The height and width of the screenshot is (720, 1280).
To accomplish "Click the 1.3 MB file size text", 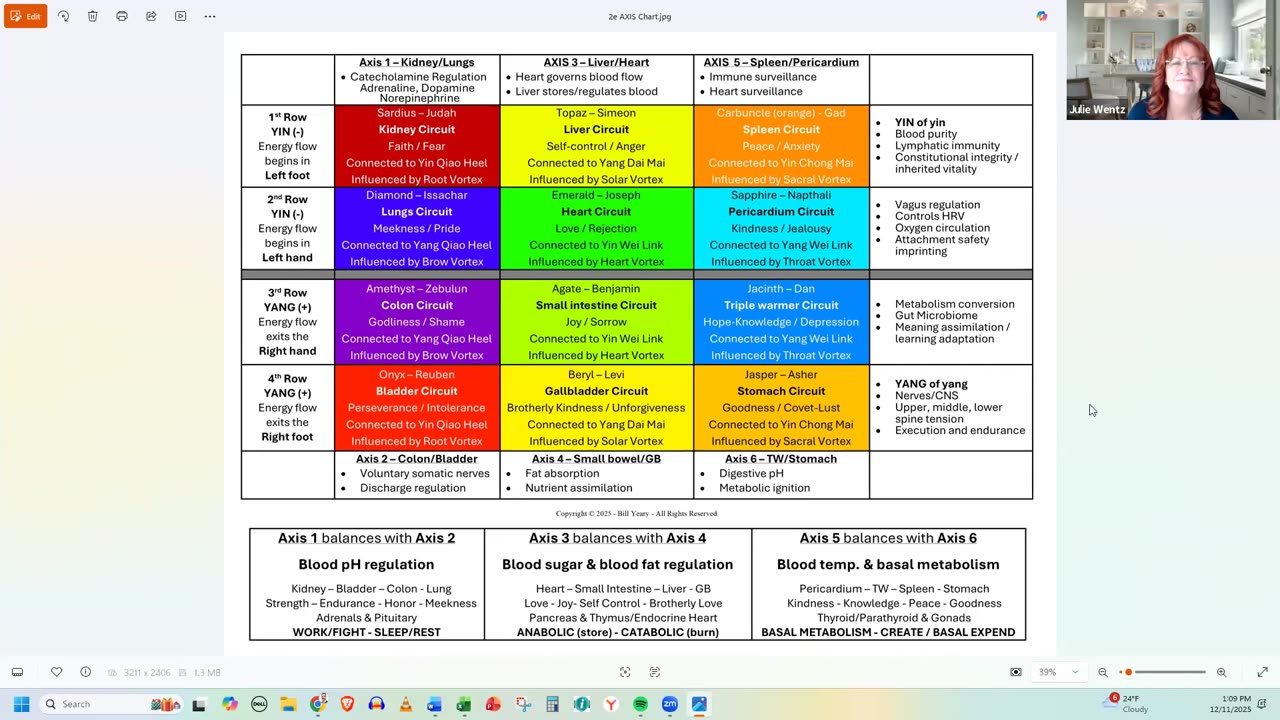I will point(206,673).
